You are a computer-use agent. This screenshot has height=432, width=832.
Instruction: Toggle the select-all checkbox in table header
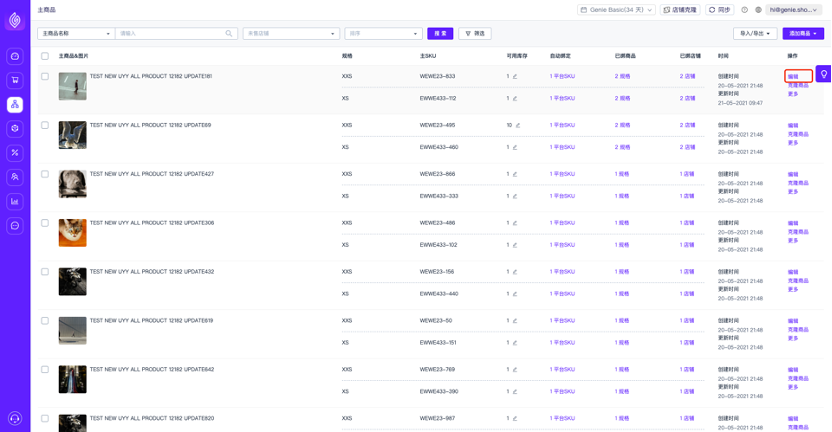(x=45, y=56)
